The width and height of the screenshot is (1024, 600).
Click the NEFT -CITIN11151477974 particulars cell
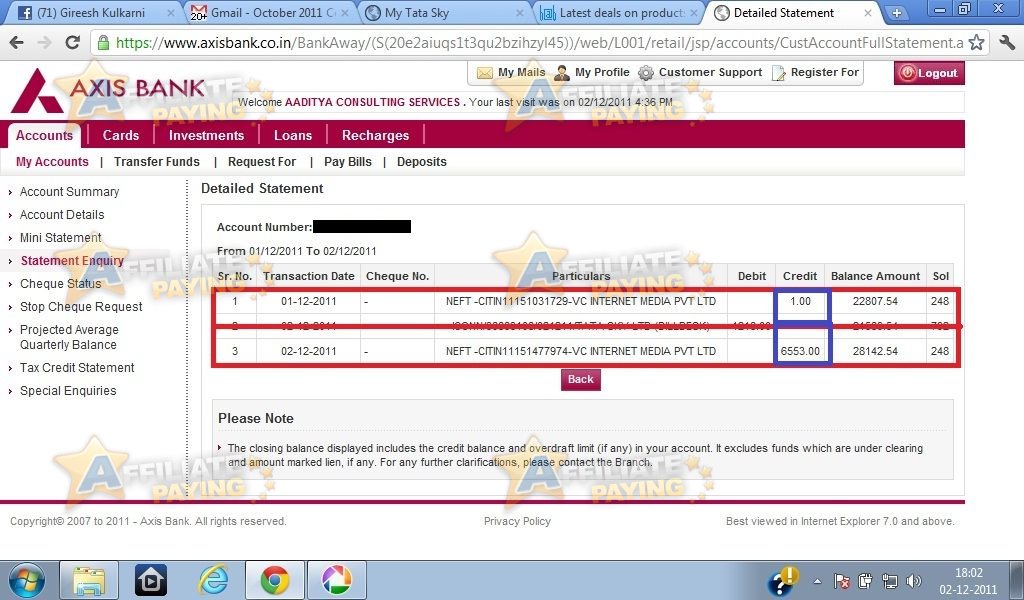tap(581, 351)
